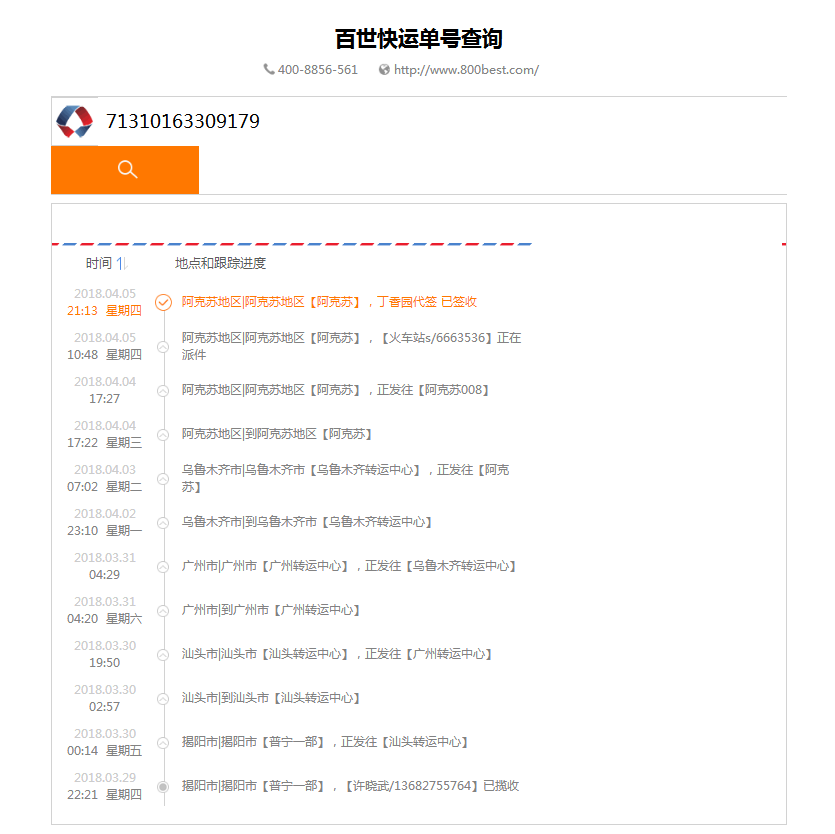Click the filled start marker for 22:21 星期四

coord(163,787)
